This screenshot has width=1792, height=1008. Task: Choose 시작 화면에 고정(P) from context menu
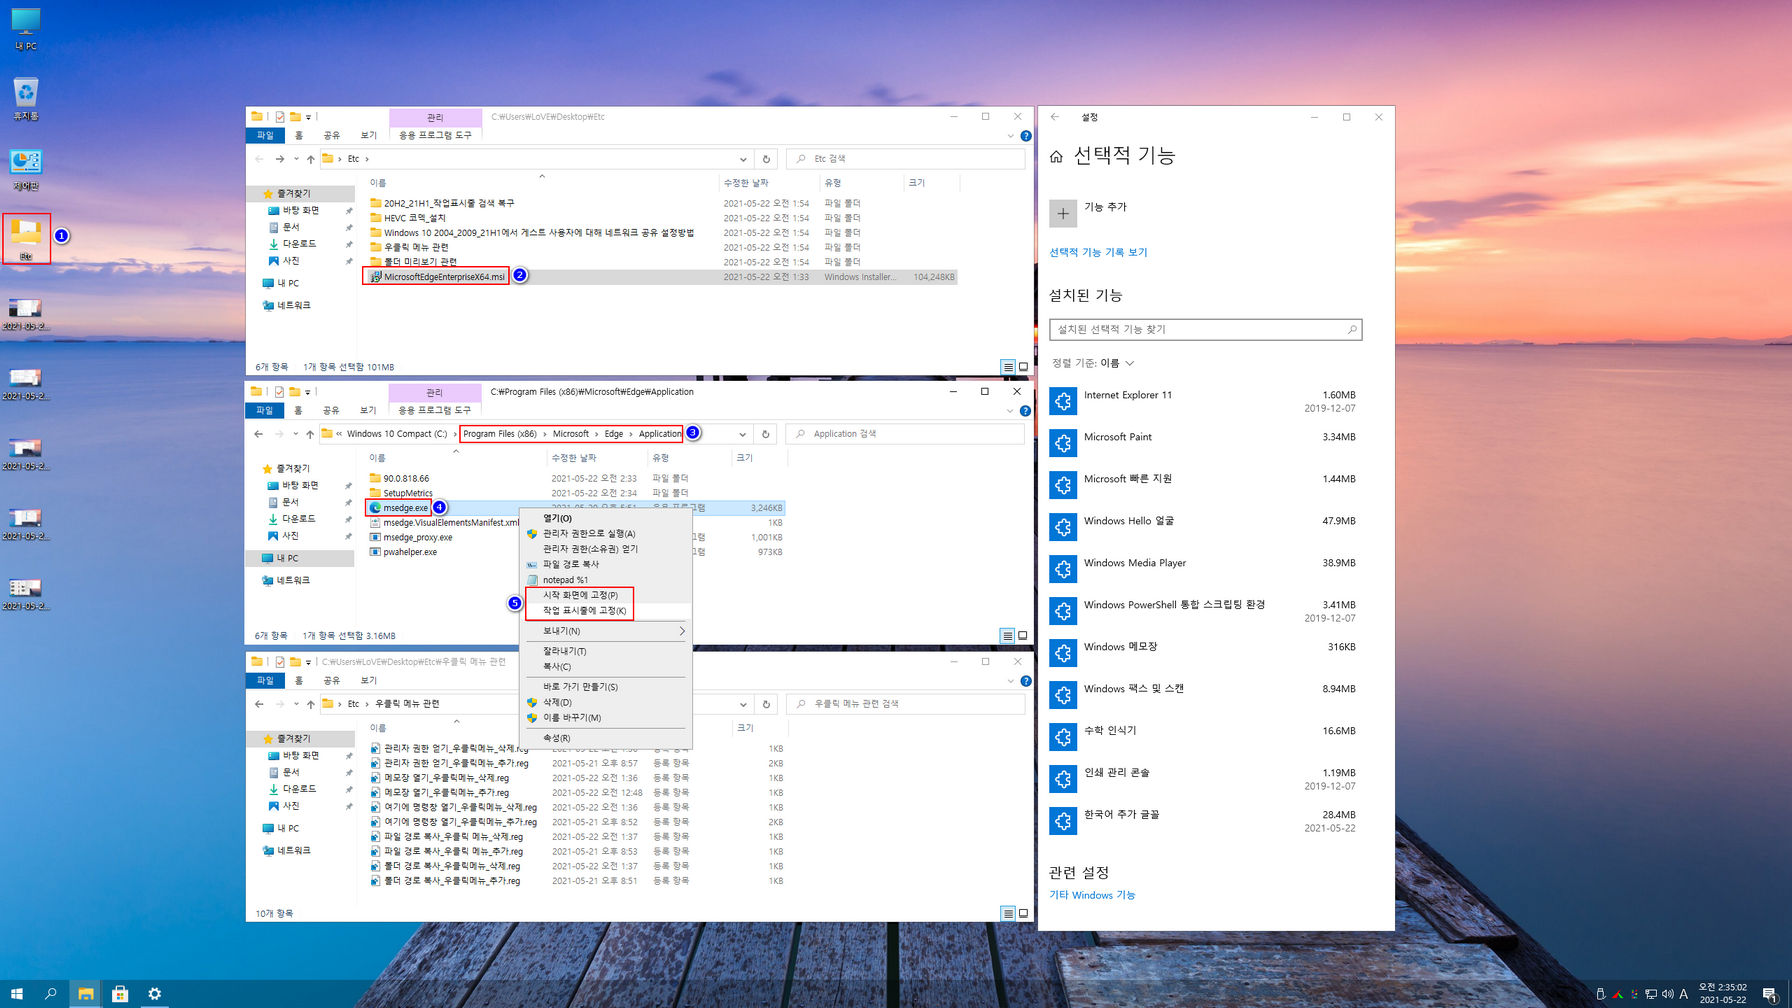(x=581, y=595)
